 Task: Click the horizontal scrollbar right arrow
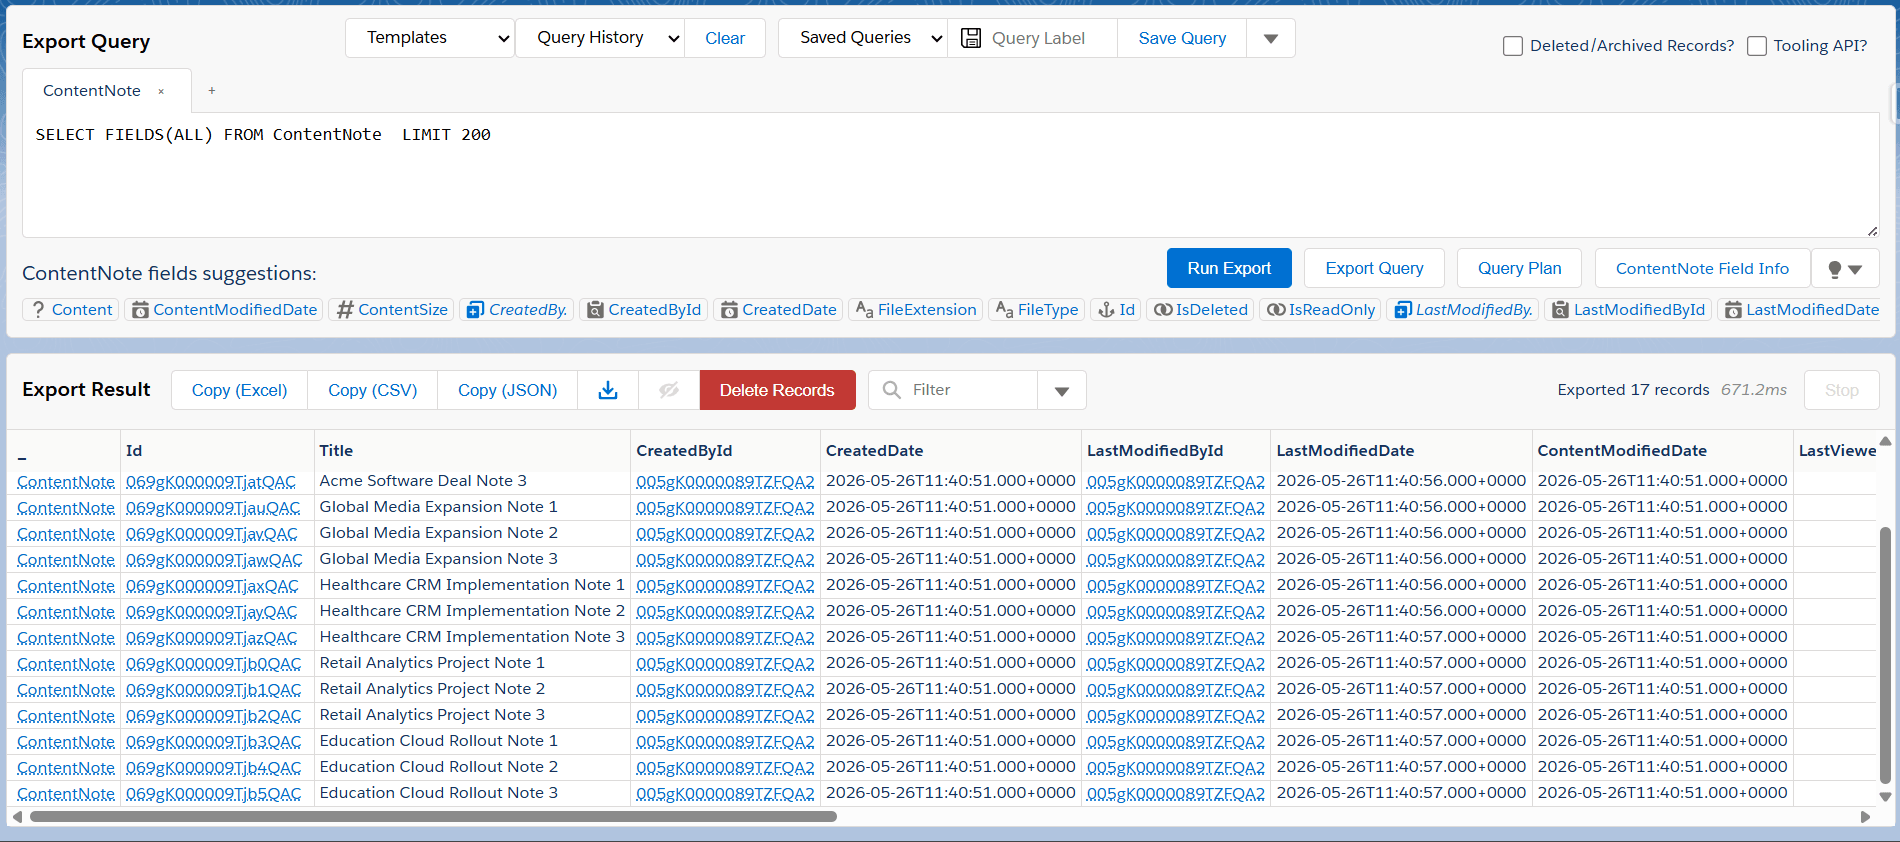coord(1865,817)
